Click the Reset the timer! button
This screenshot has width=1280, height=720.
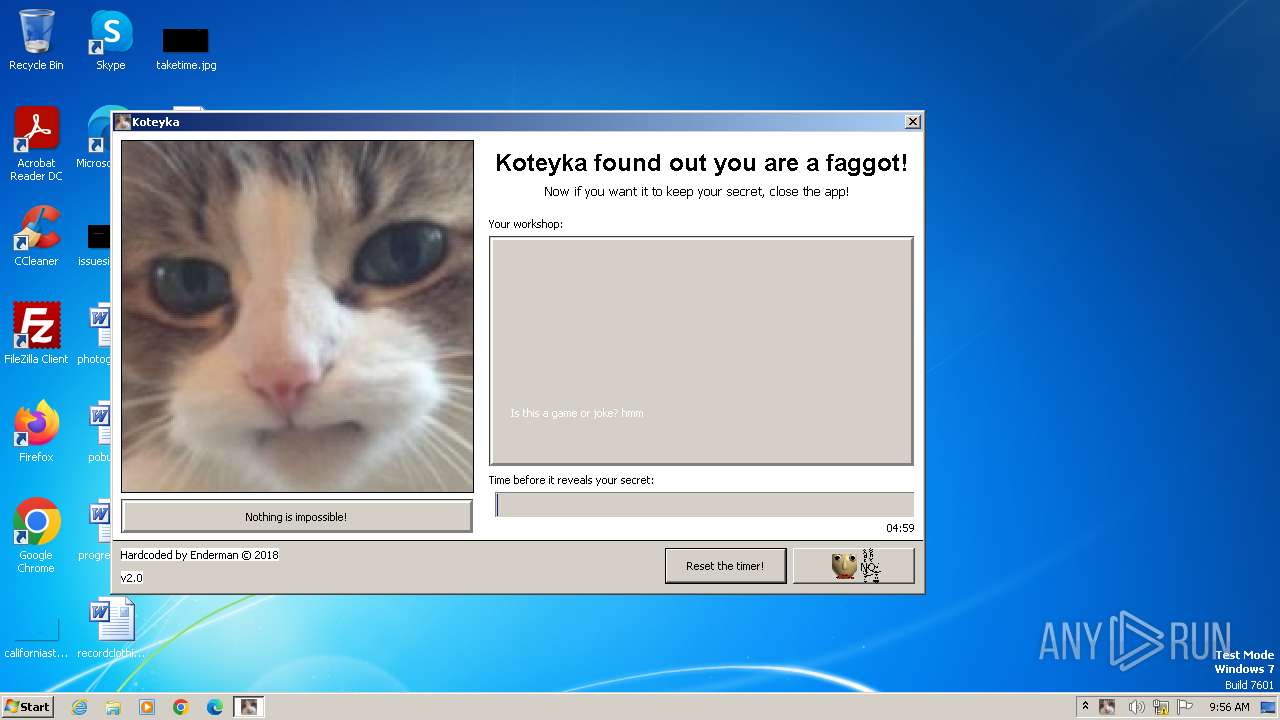pyautogui.click(x=725, y=566)
